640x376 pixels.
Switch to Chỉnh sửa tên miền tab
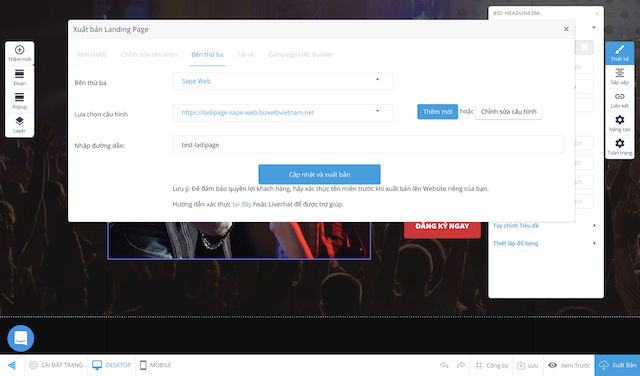tap(149, 54)
